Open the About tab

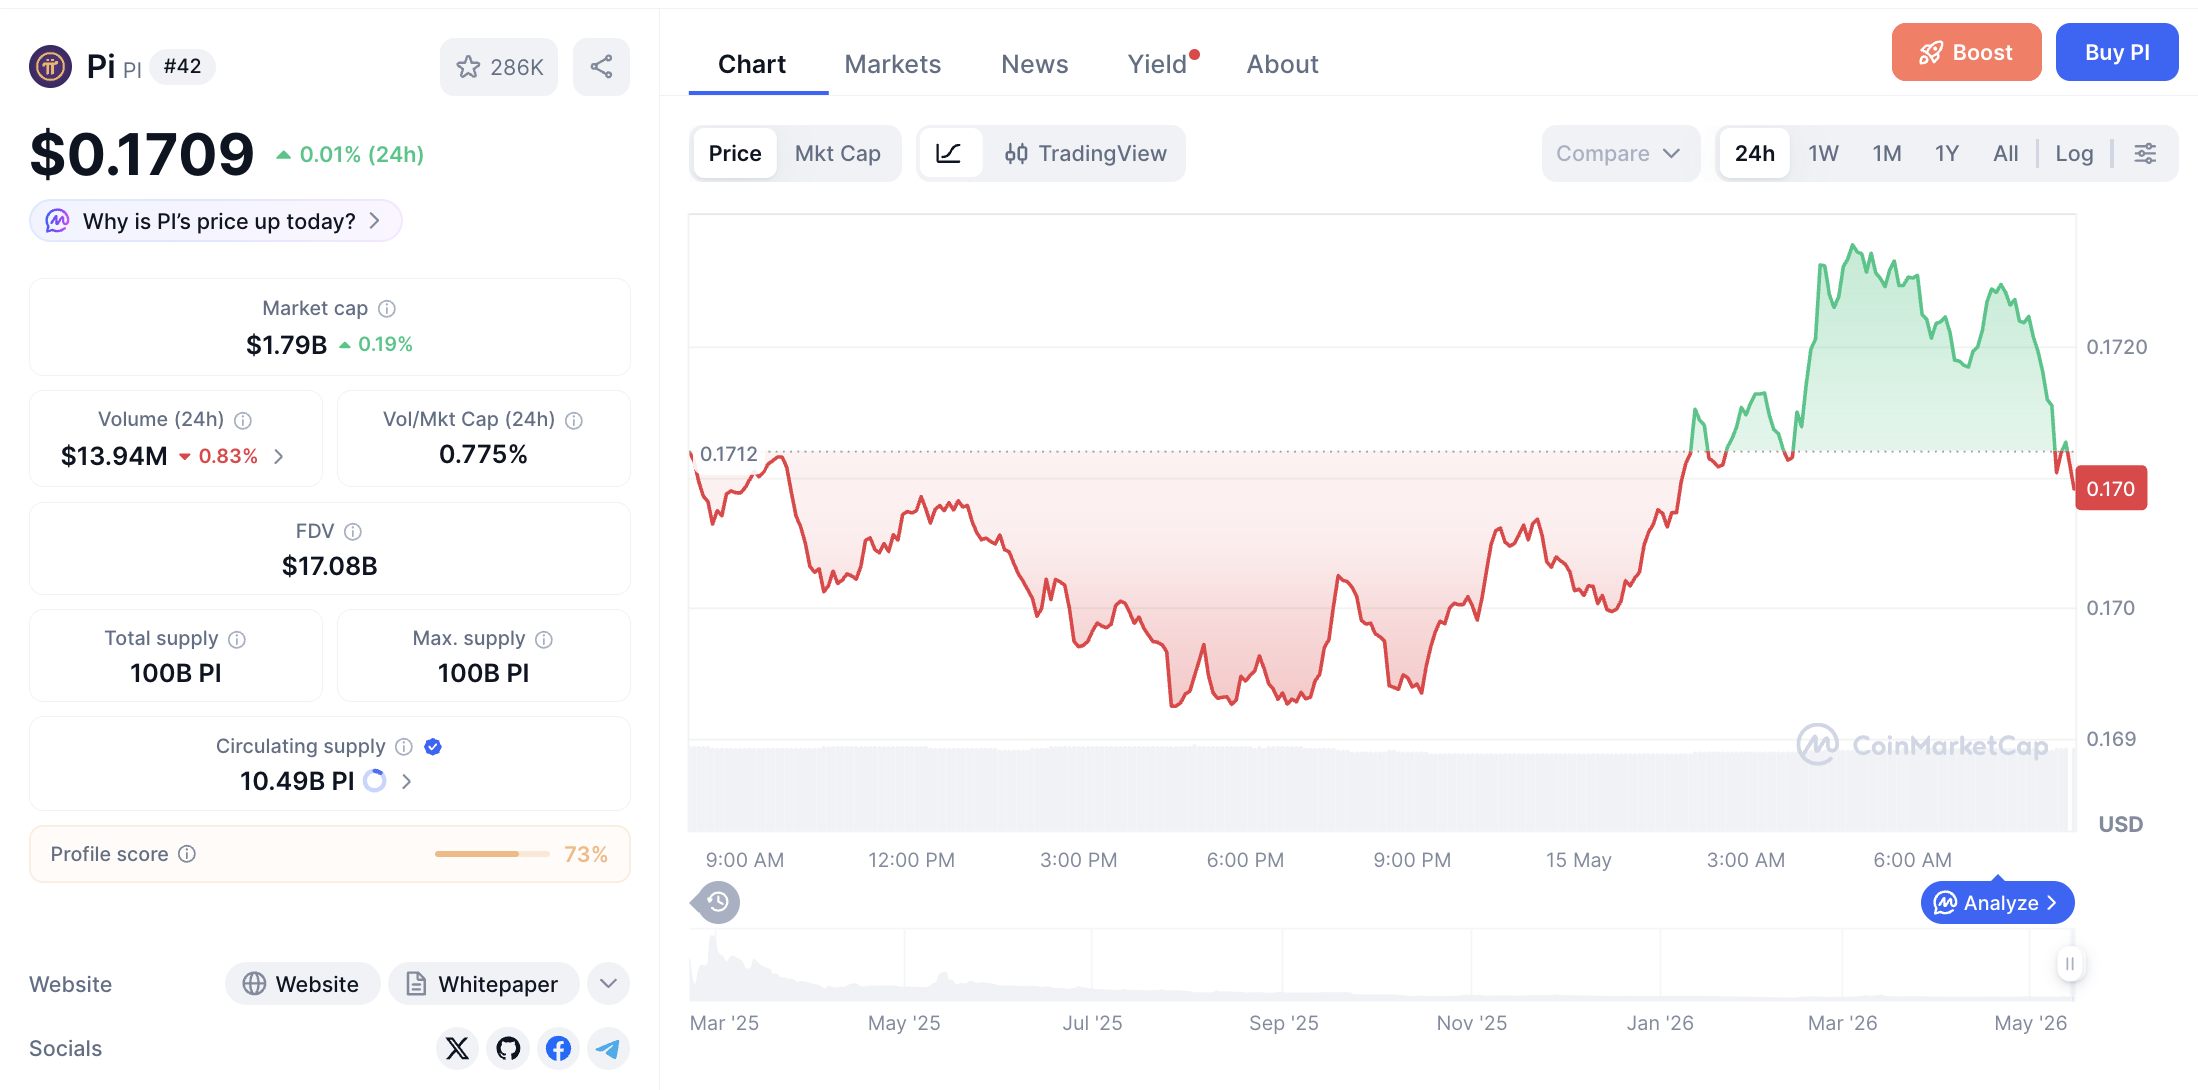[x=1282, y=64]
